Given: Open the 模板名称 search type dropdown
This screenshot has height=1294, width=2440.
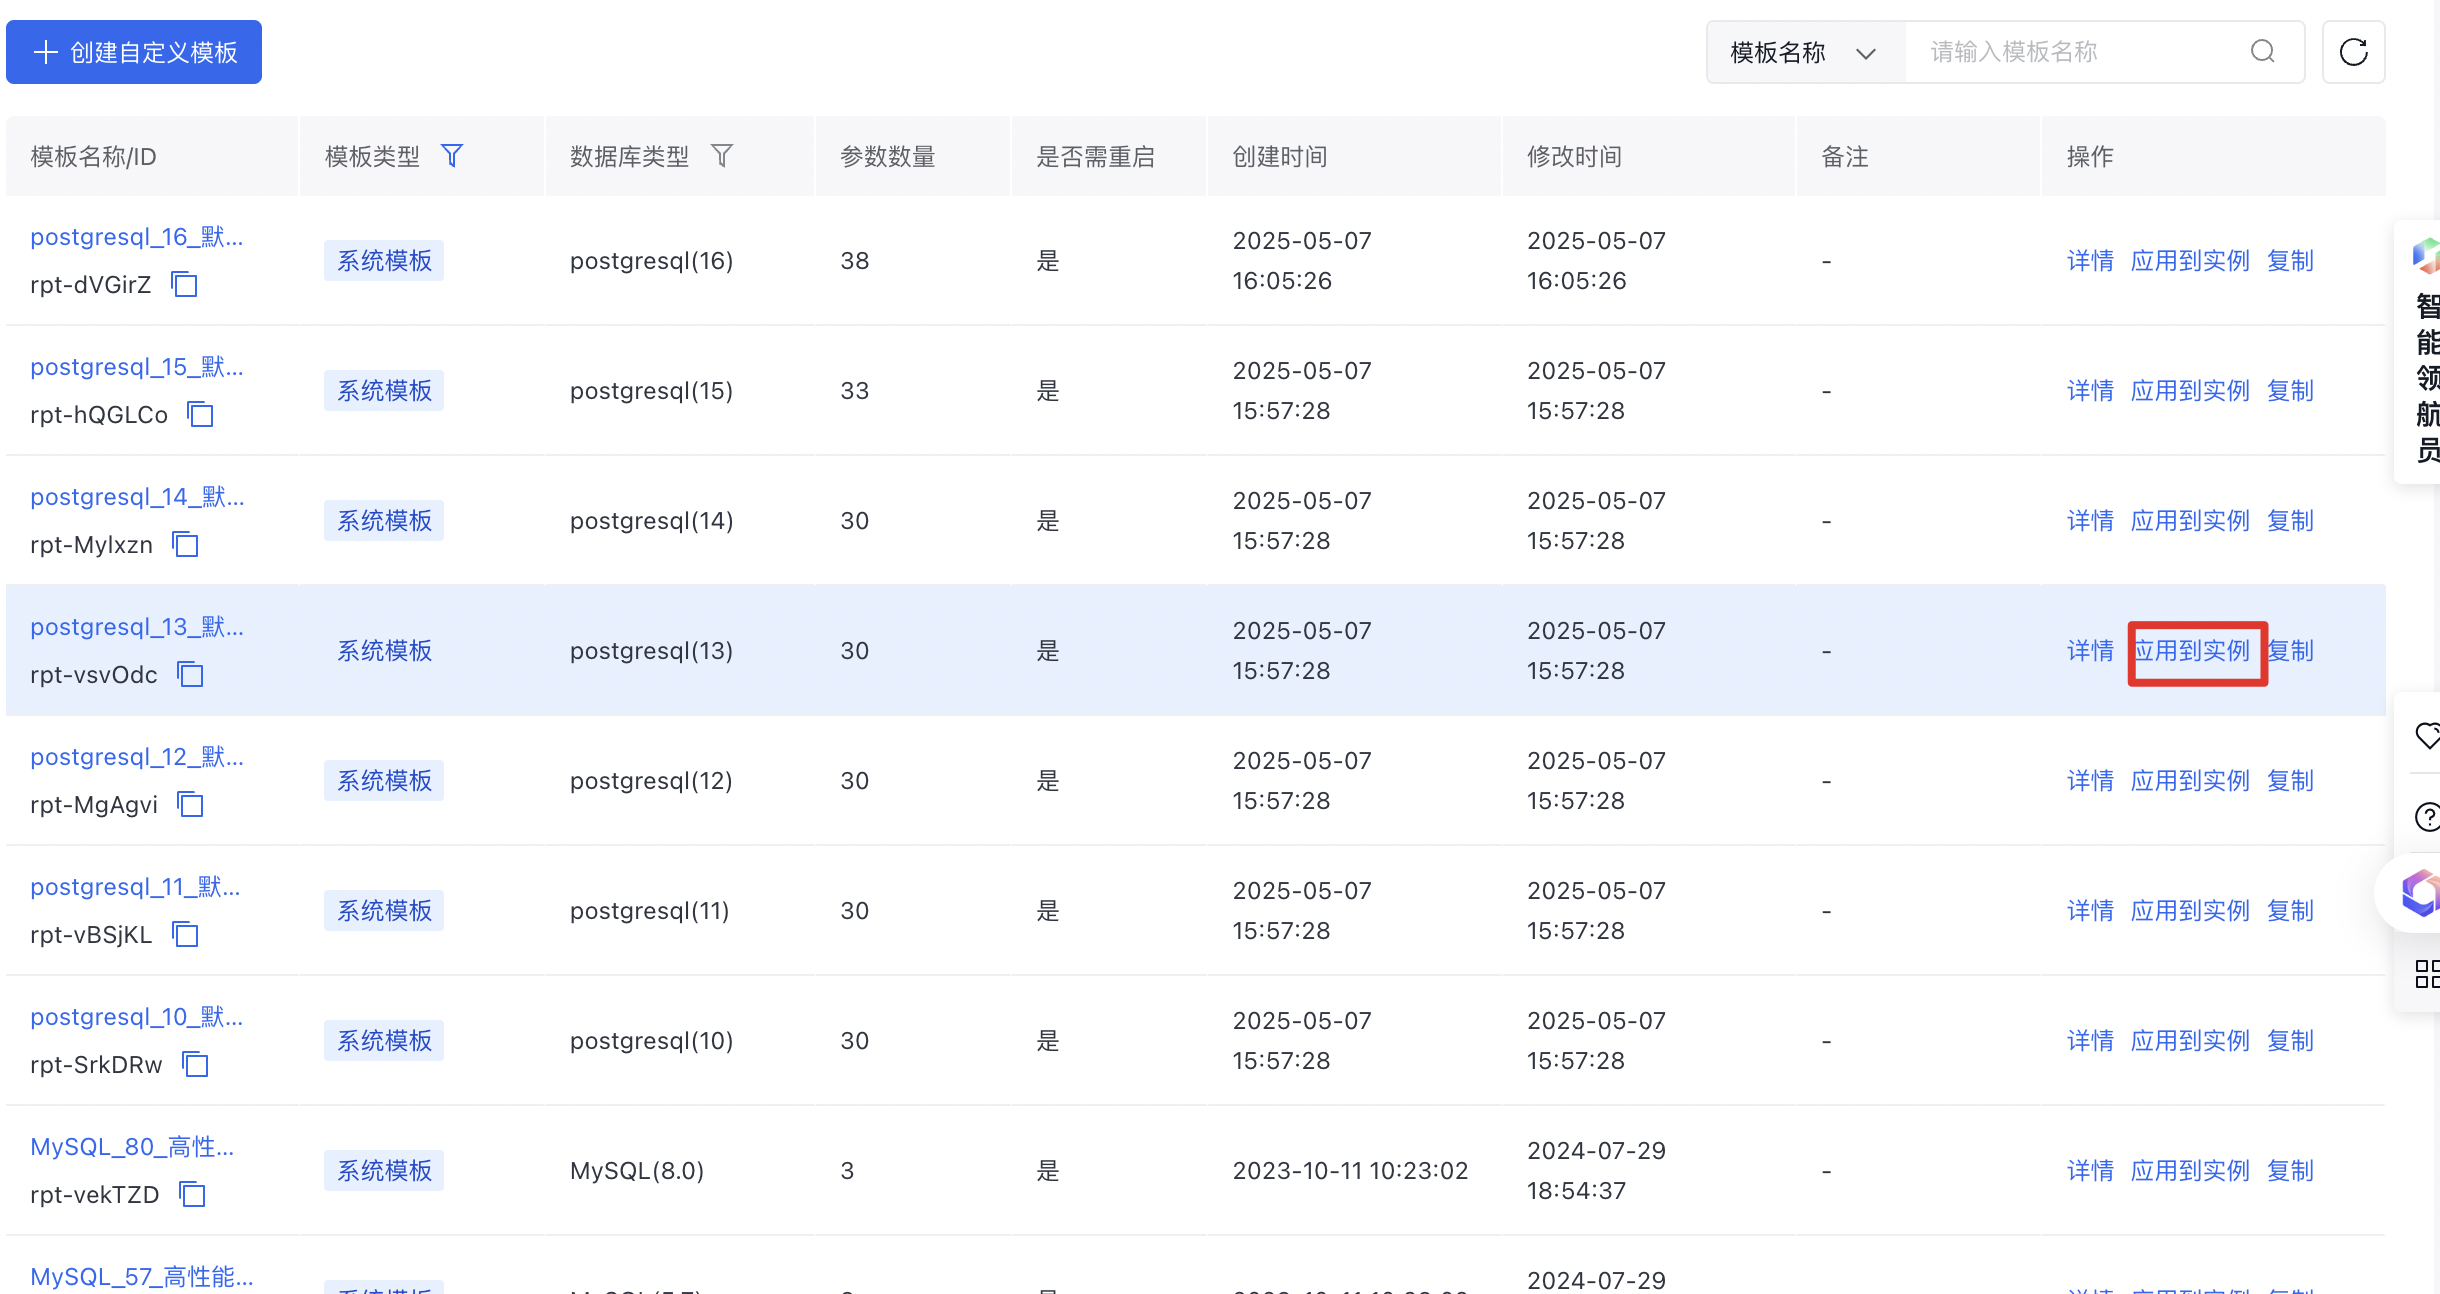Looking at the screenshot, I should [x=1806, y=52].
